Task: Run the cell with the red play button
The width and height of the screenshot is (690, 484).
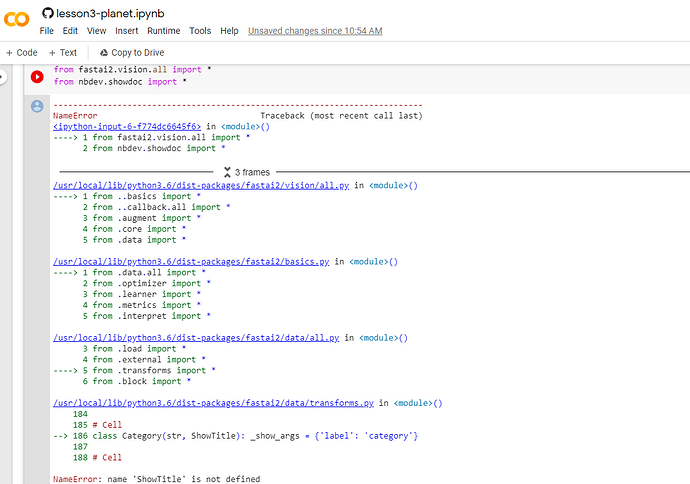Action: tap(37, 77)
